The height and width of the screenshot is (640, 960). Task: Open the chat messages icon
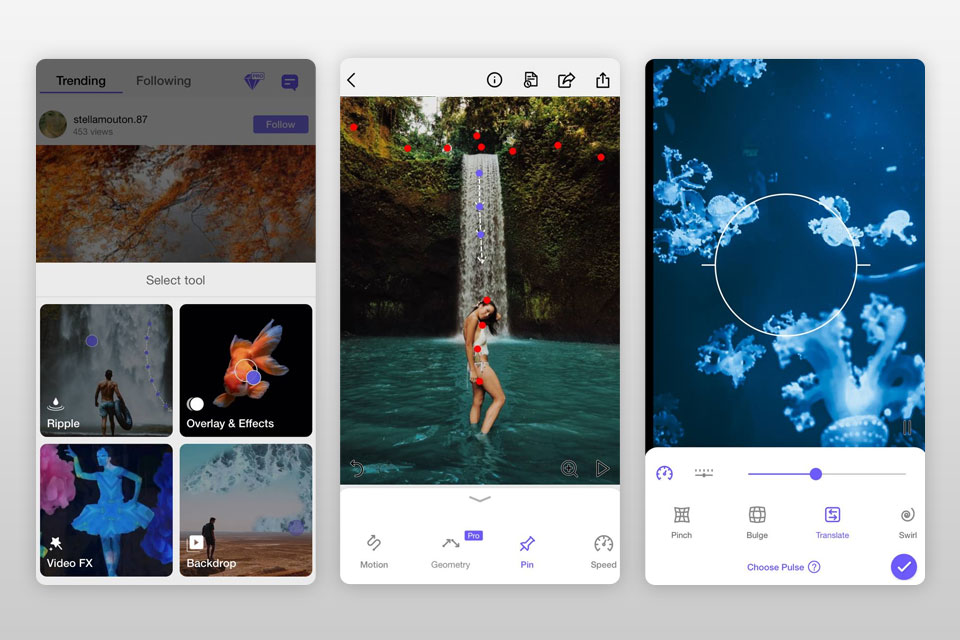290,81
